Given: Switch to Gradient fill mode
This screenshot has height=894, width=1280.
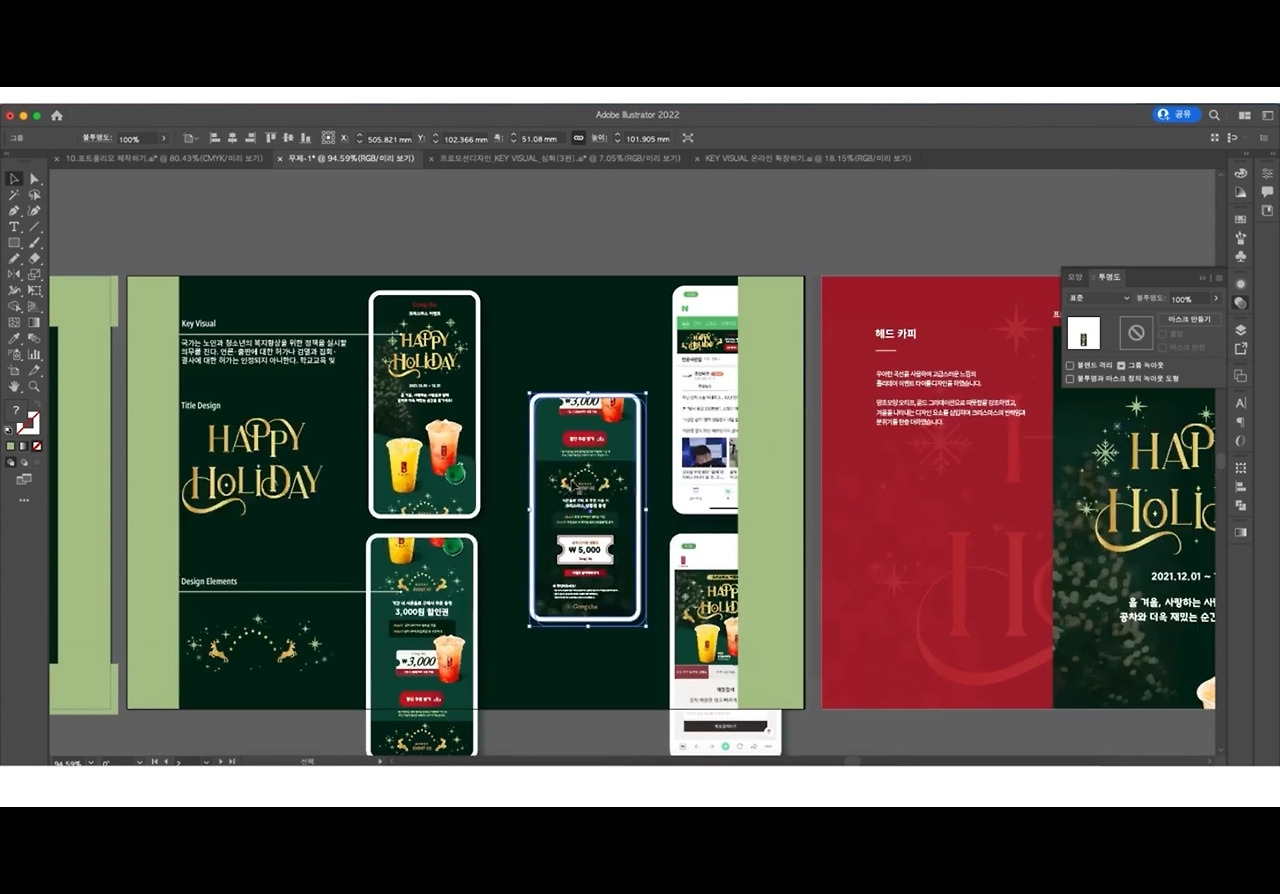Looking at the screenshot, I should pyautogui.click(x=24, y=446).
